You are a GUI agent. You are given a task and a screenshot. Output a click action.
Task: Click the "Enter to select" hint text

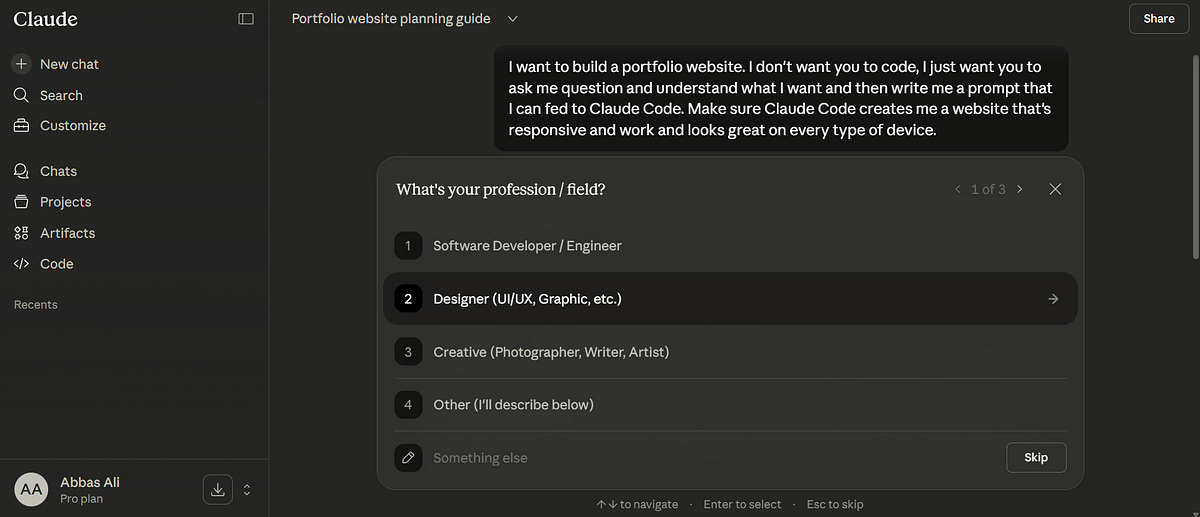743,505
